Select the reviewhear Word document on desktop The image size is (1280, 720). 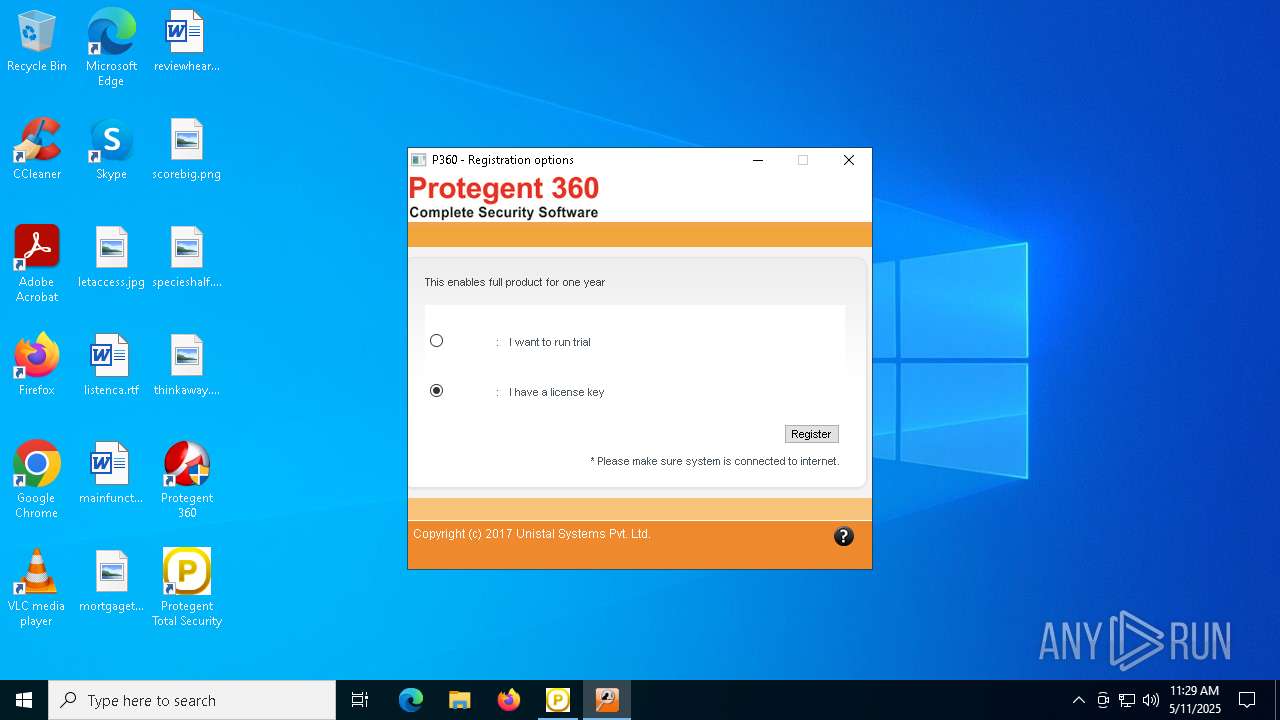point(186,42)
